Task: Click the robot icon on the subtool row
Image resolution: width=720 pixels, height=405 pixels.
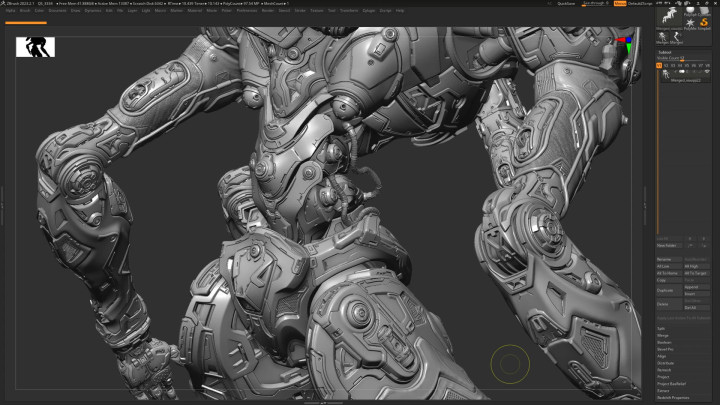Action: tap(665, 74)
